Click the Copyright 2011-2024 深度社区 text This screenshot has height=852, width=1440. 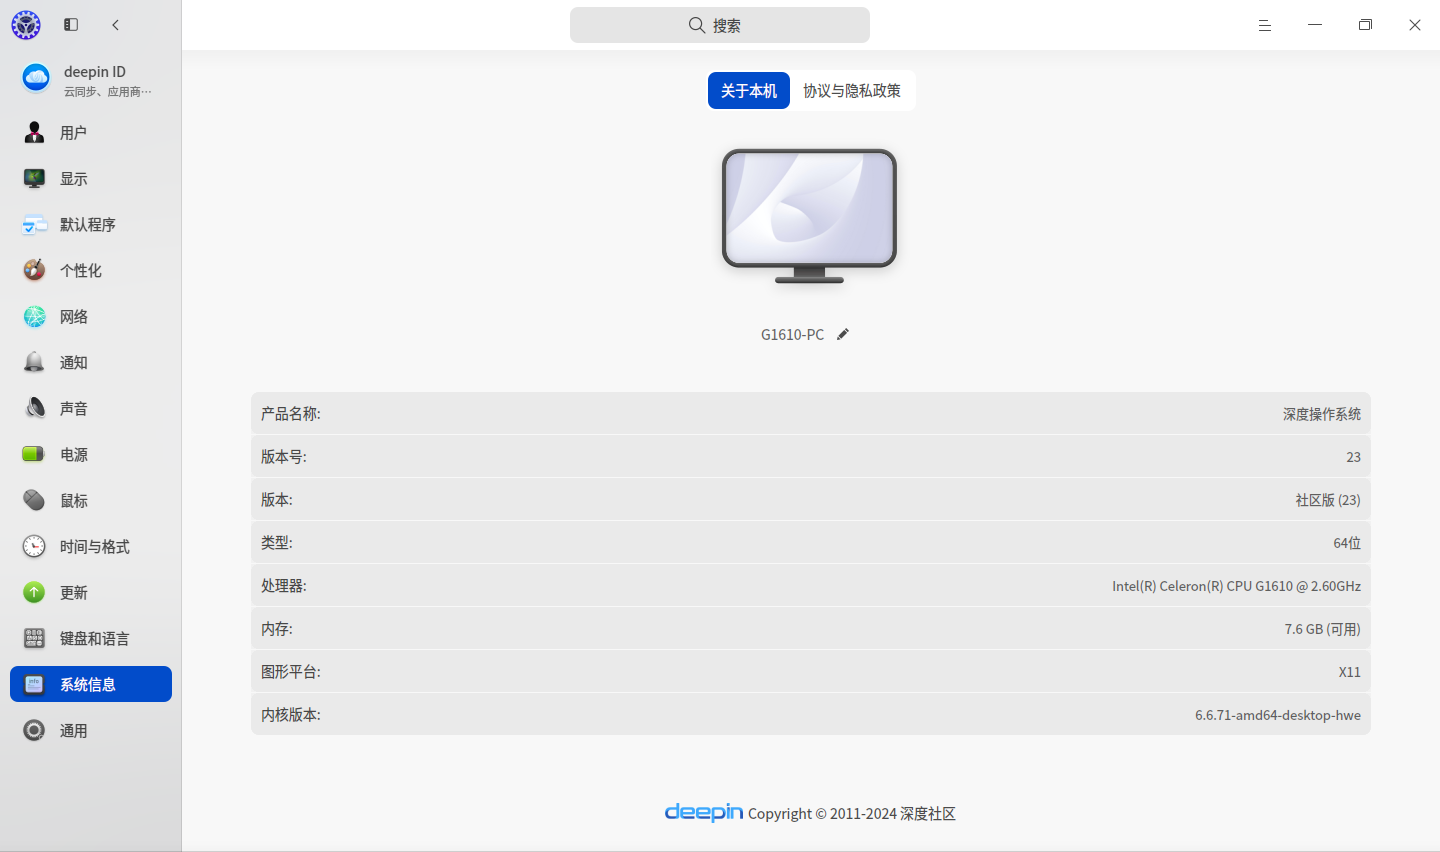pyautogui.click(x=852, y=814)
